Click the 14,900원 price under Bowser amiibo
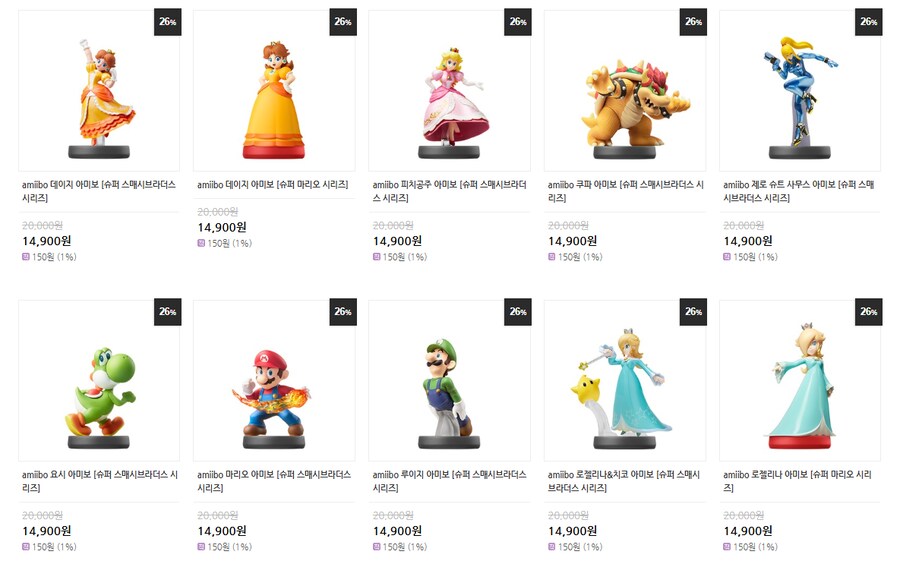The image size is (900, 564). pos(573,241)
